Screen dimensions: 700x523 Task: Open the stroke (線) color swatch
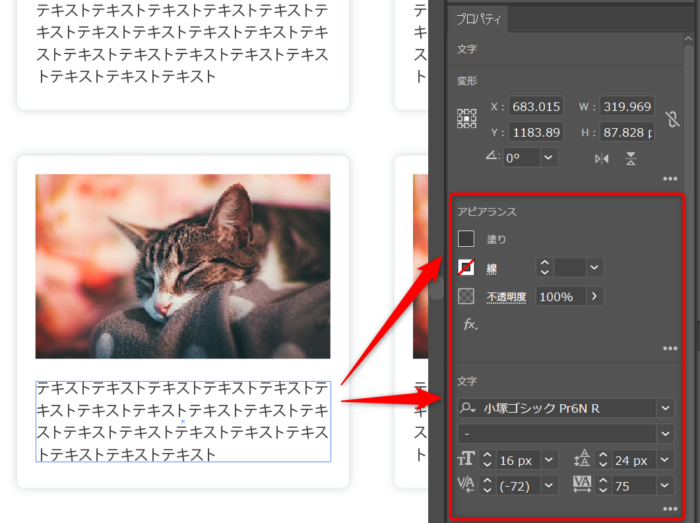click(x=466, y=267)
